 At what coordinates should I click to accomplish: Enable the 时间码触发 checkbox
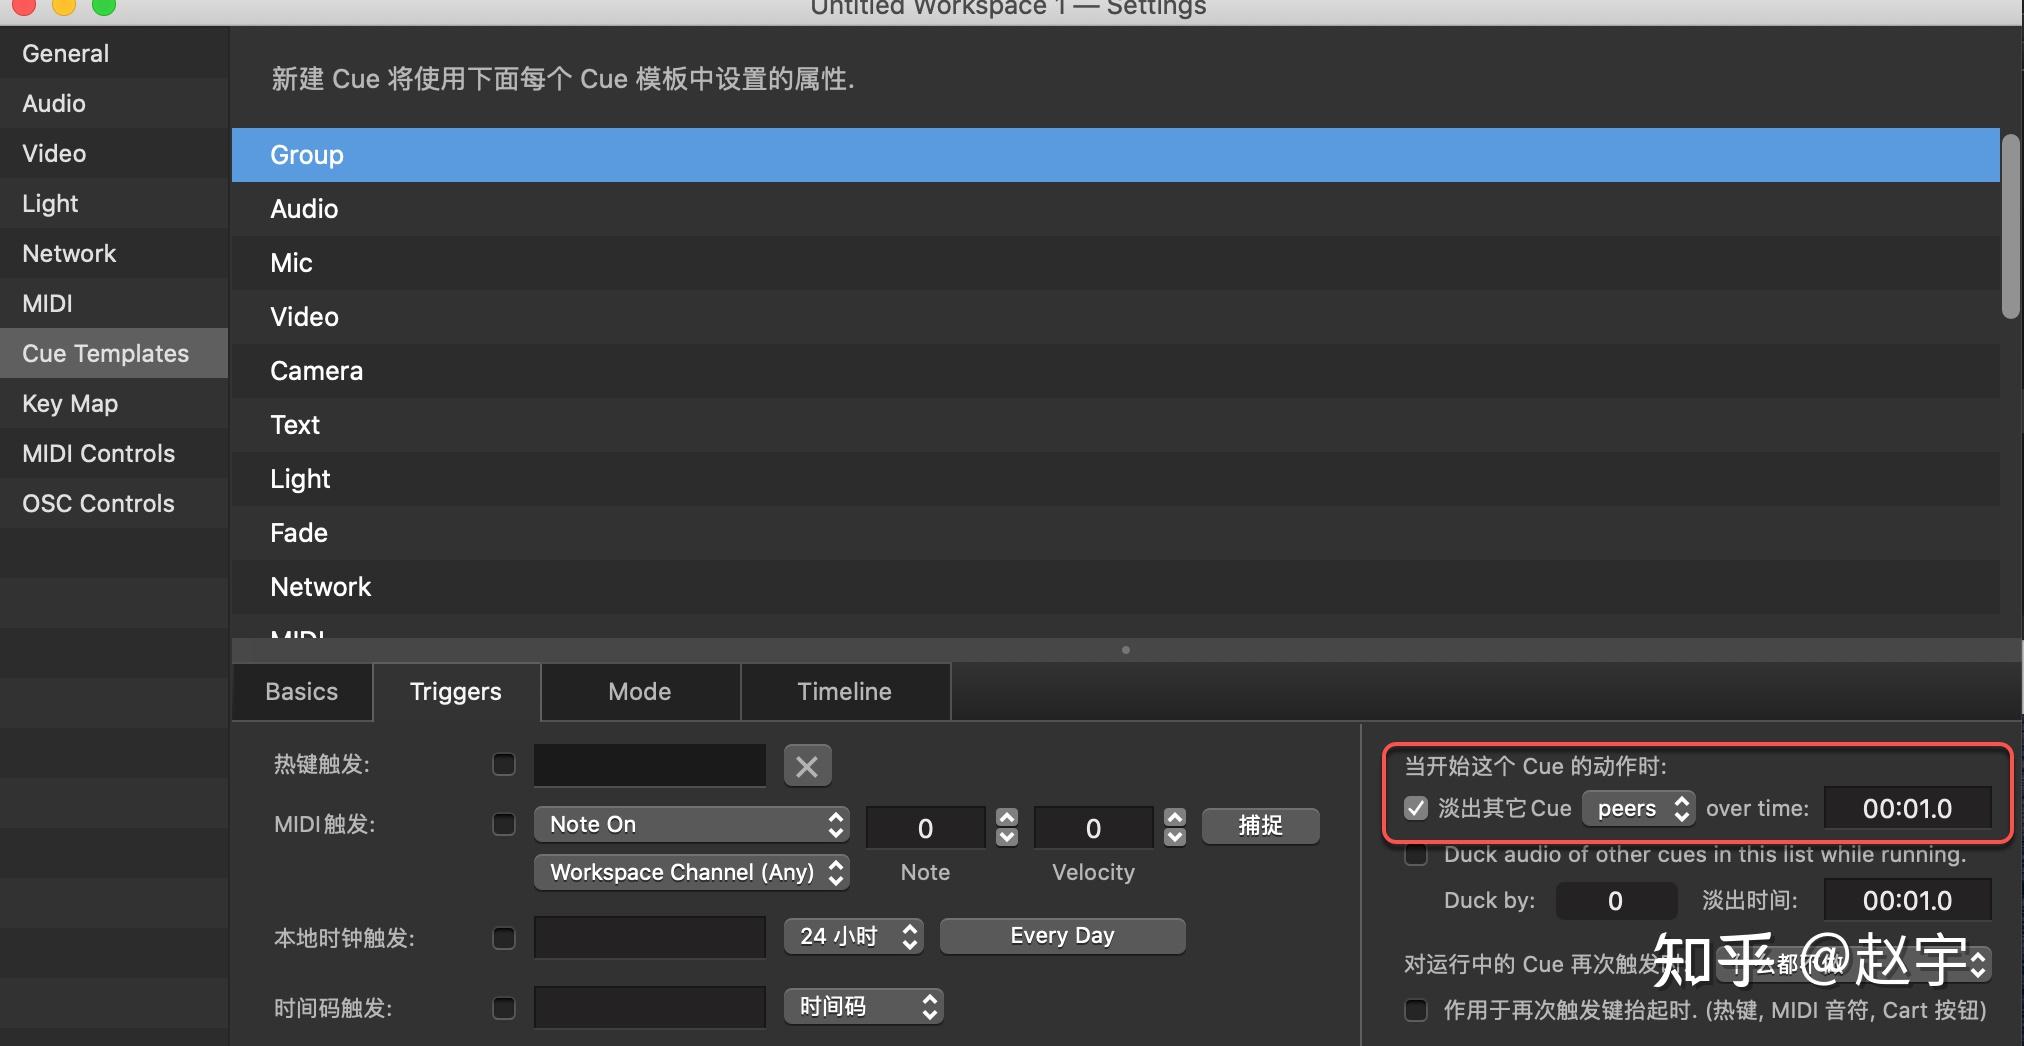(504, 1007)
